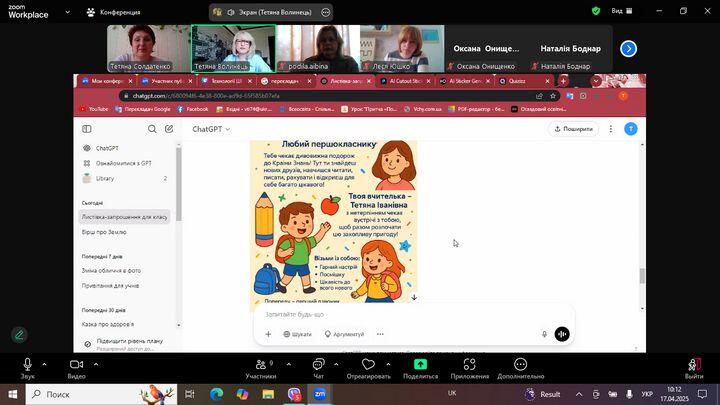Select Тетяна Солдатенко video thumbnail
Viewport: 720px width, 405px height.
point(148,49)
